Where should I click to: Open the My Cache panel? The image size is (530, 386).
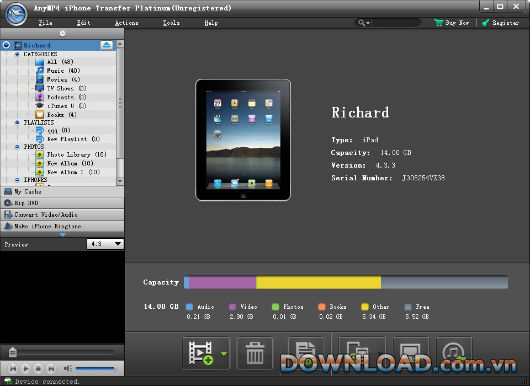pyautogui.click(x=62, y=192)
